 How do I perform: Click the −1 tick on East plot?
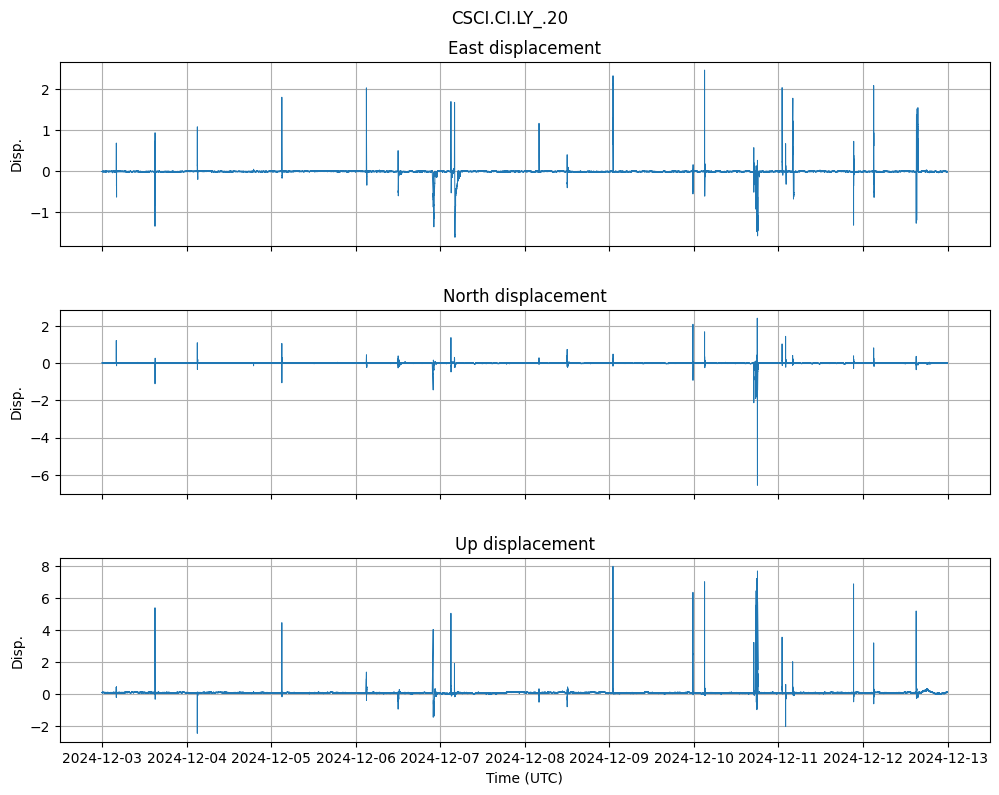[41, 212]
